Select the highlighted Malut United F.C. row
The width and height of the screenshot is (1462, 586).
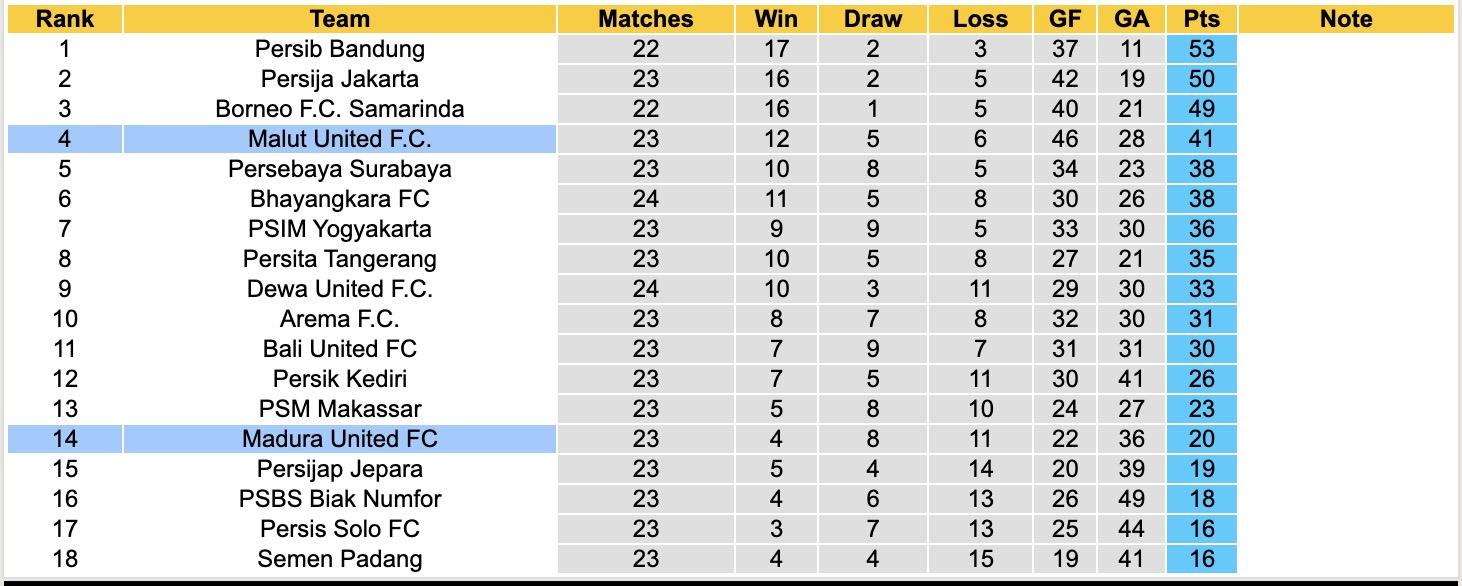pyautogui.click(x=339, y=139)
